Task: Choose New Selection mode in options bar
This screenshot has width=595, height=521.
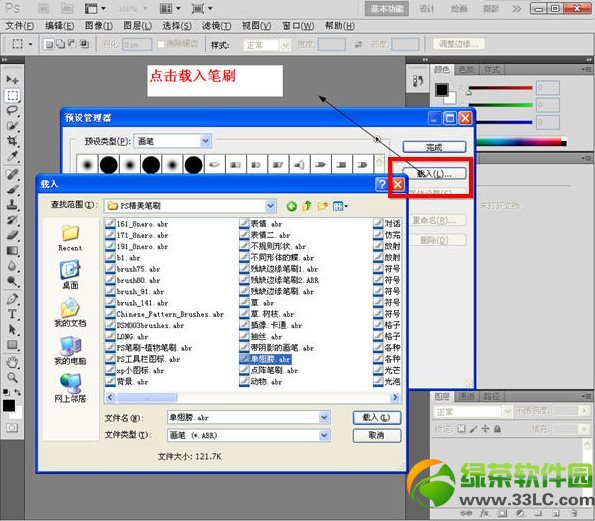Action: [x=49, y=44]
